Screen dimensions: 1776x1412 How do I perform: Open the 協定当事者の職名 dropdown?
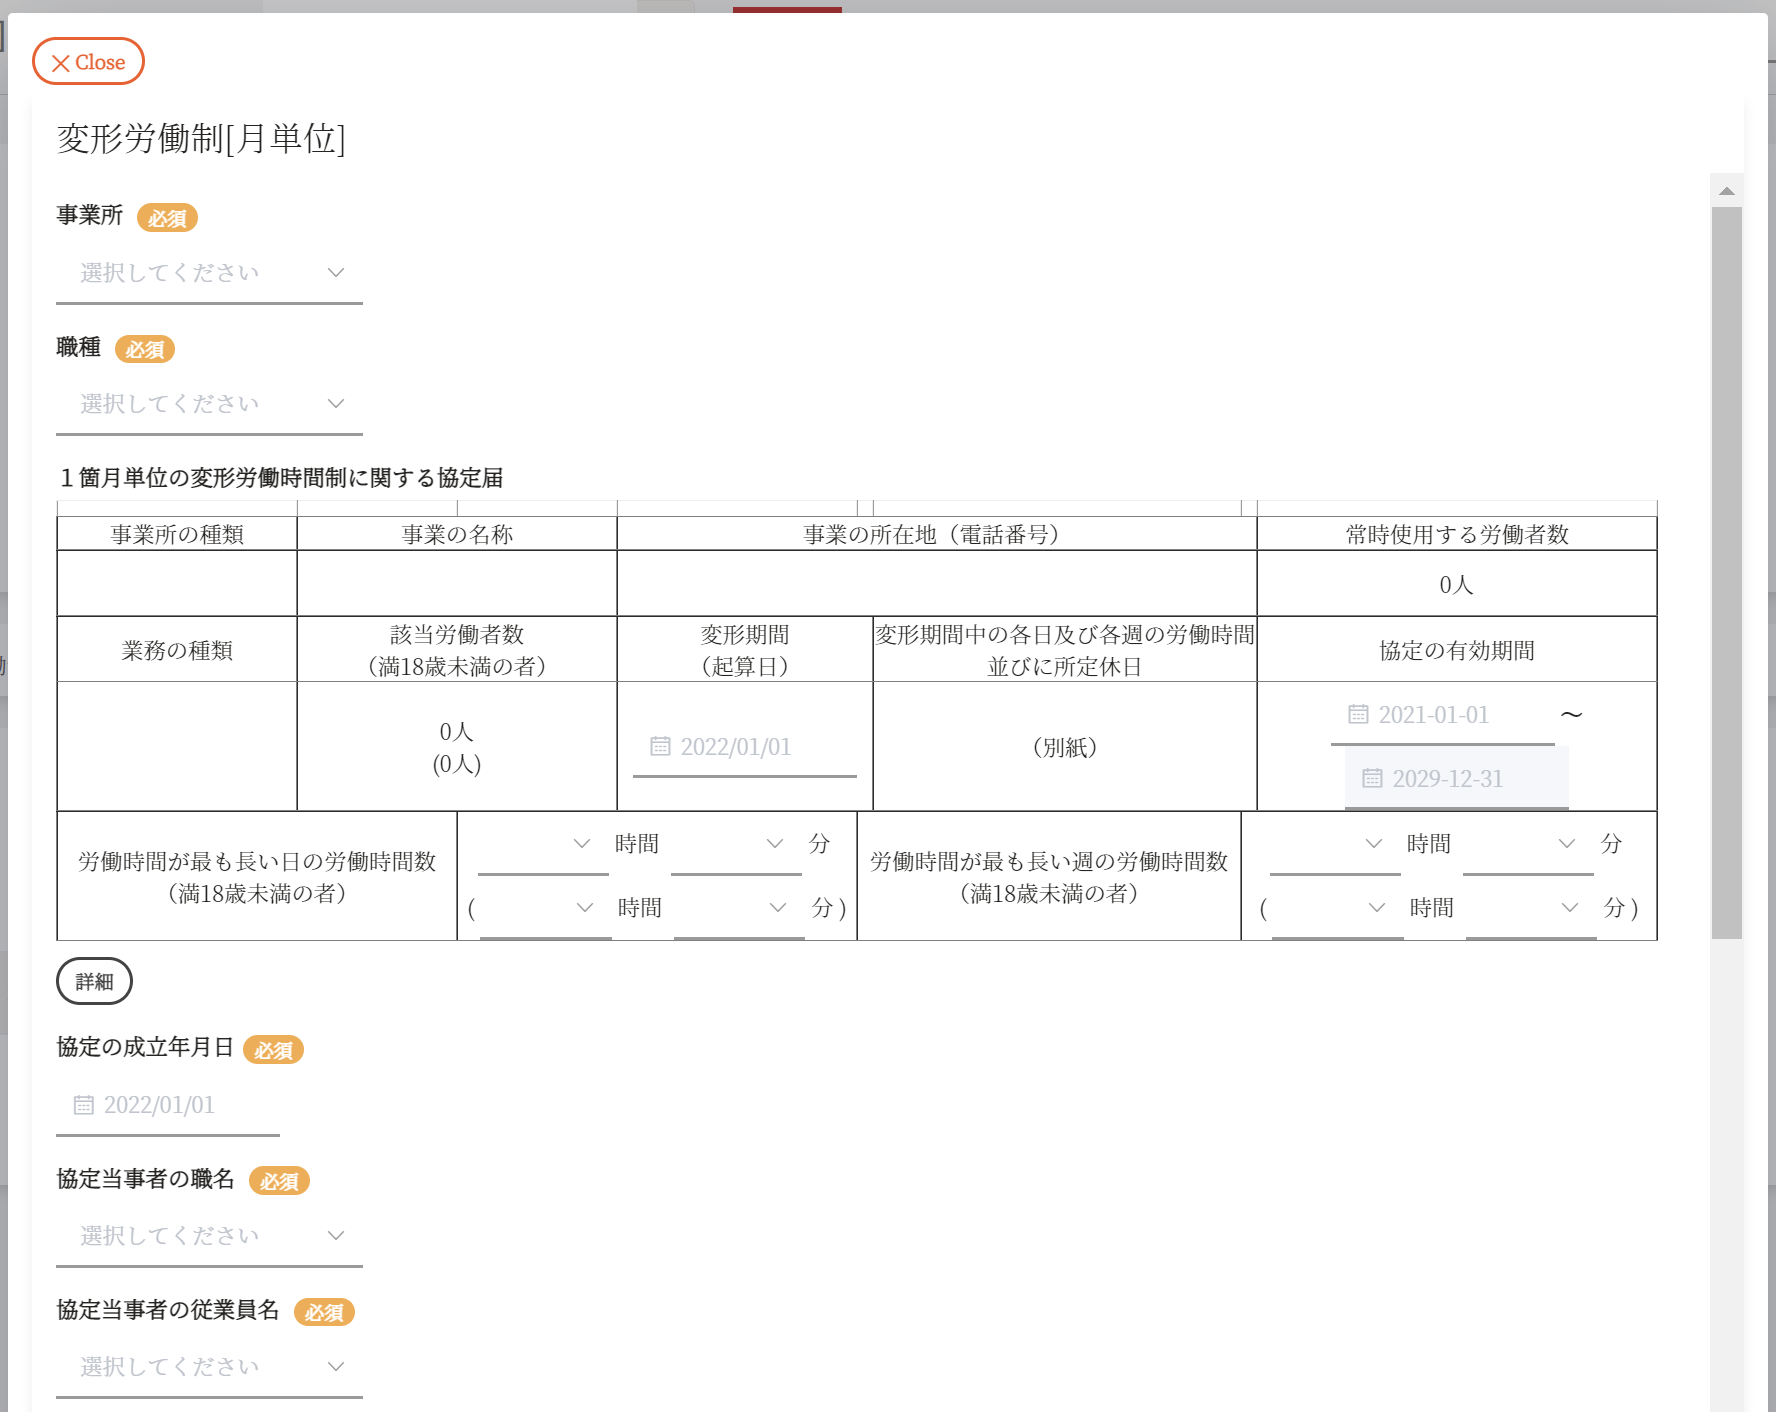209,1236
